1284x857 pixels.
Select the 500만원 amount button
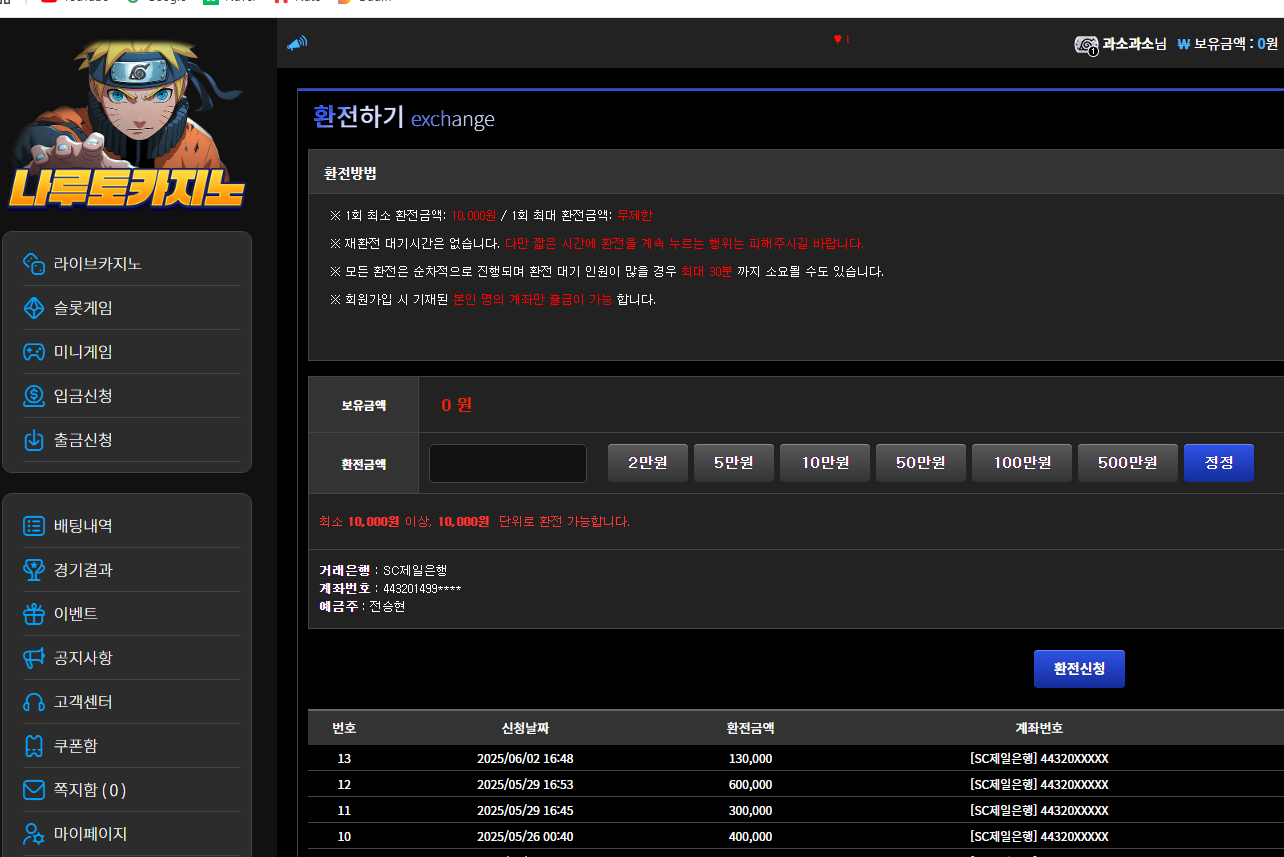click(x=1128, y=463)
